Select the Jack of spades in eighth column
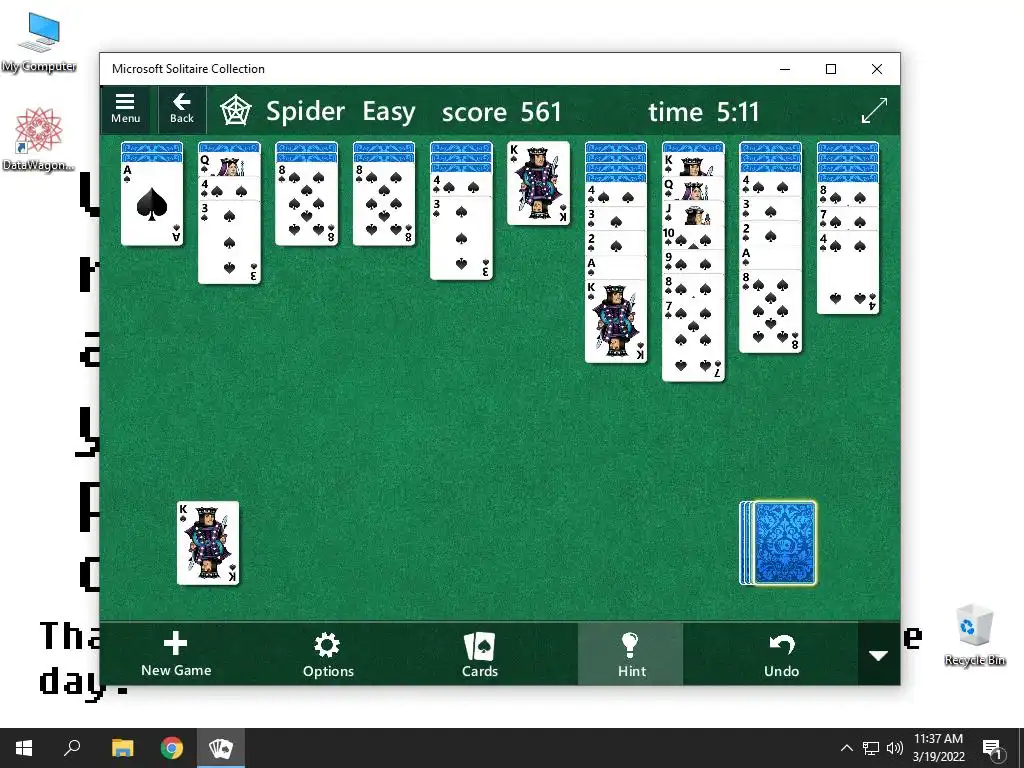1024x768 pixels. pyautogui.click(x=693, y=214)
